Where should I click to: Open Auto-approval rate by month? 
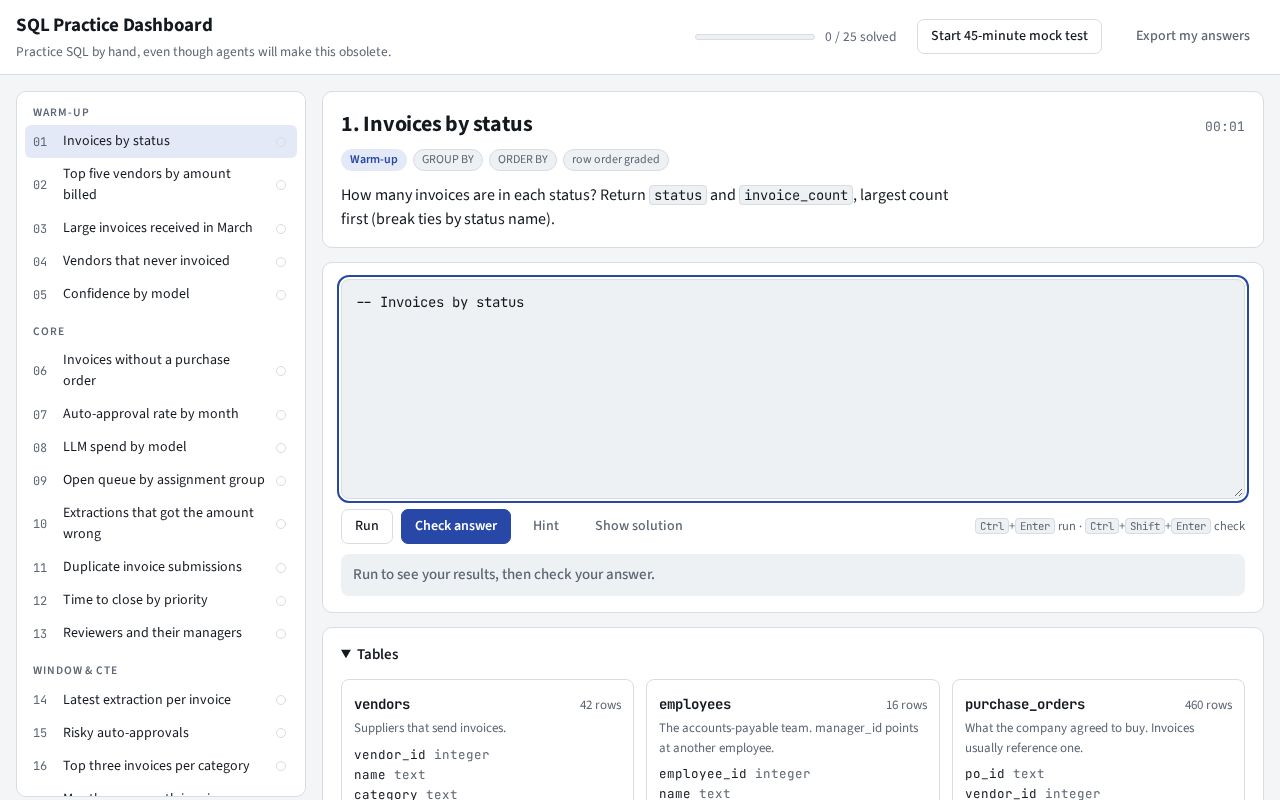pyautogui.click(x=161, y=414)
